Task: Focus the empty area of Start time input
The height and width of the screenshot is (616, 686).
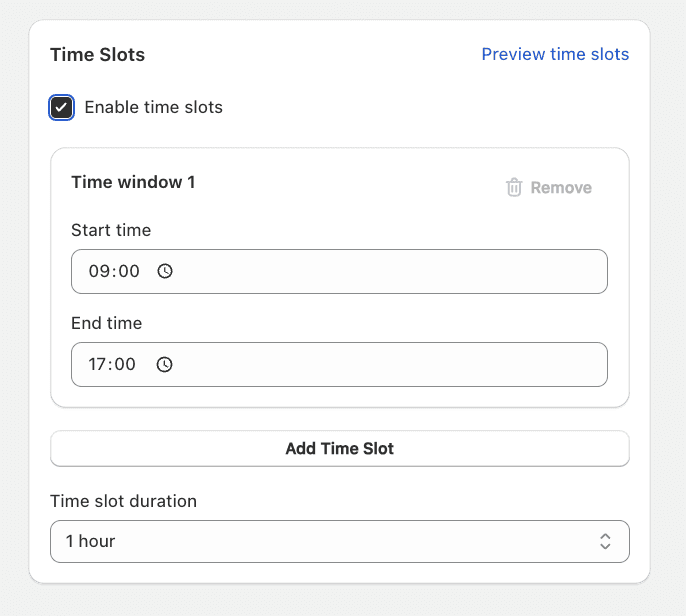Action: point(390,271)
